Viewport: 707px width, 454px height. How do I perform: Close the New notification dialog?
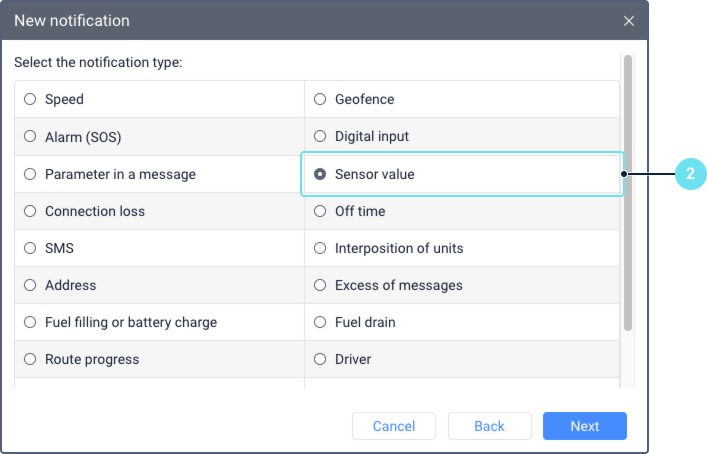pos(629,21)
